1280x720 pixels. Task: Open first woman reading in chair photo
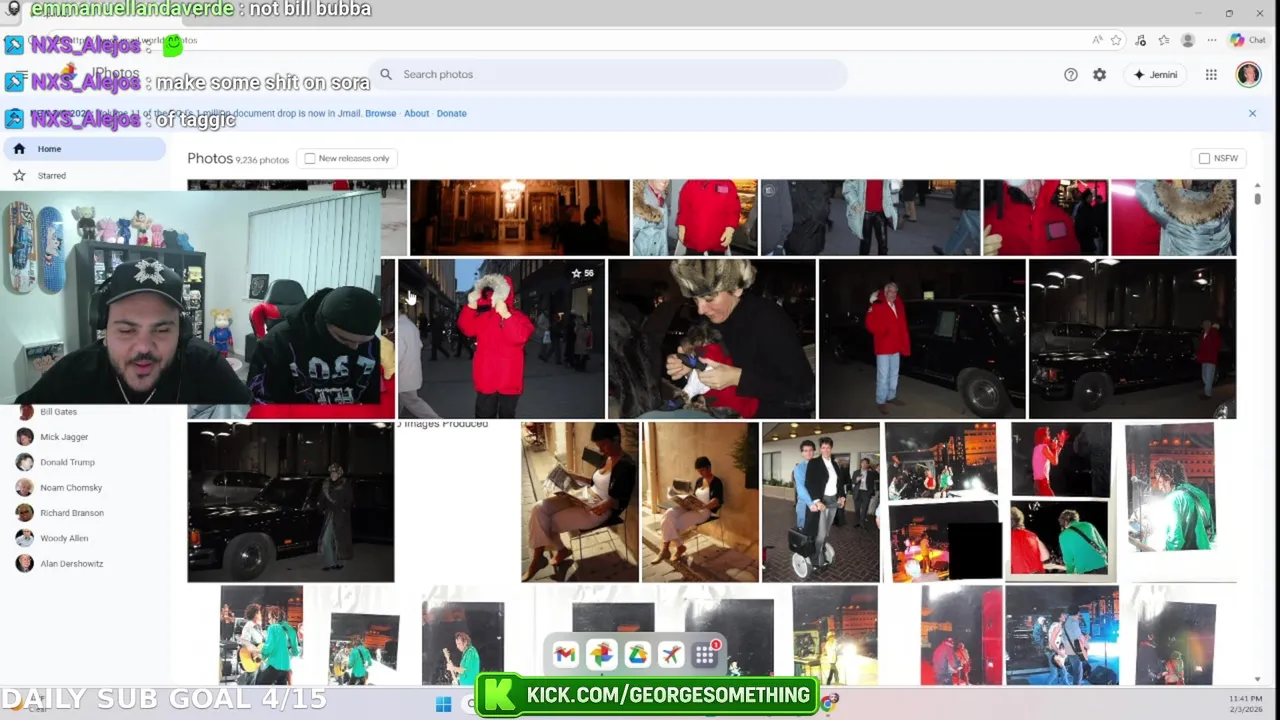[x=580, y=502]
